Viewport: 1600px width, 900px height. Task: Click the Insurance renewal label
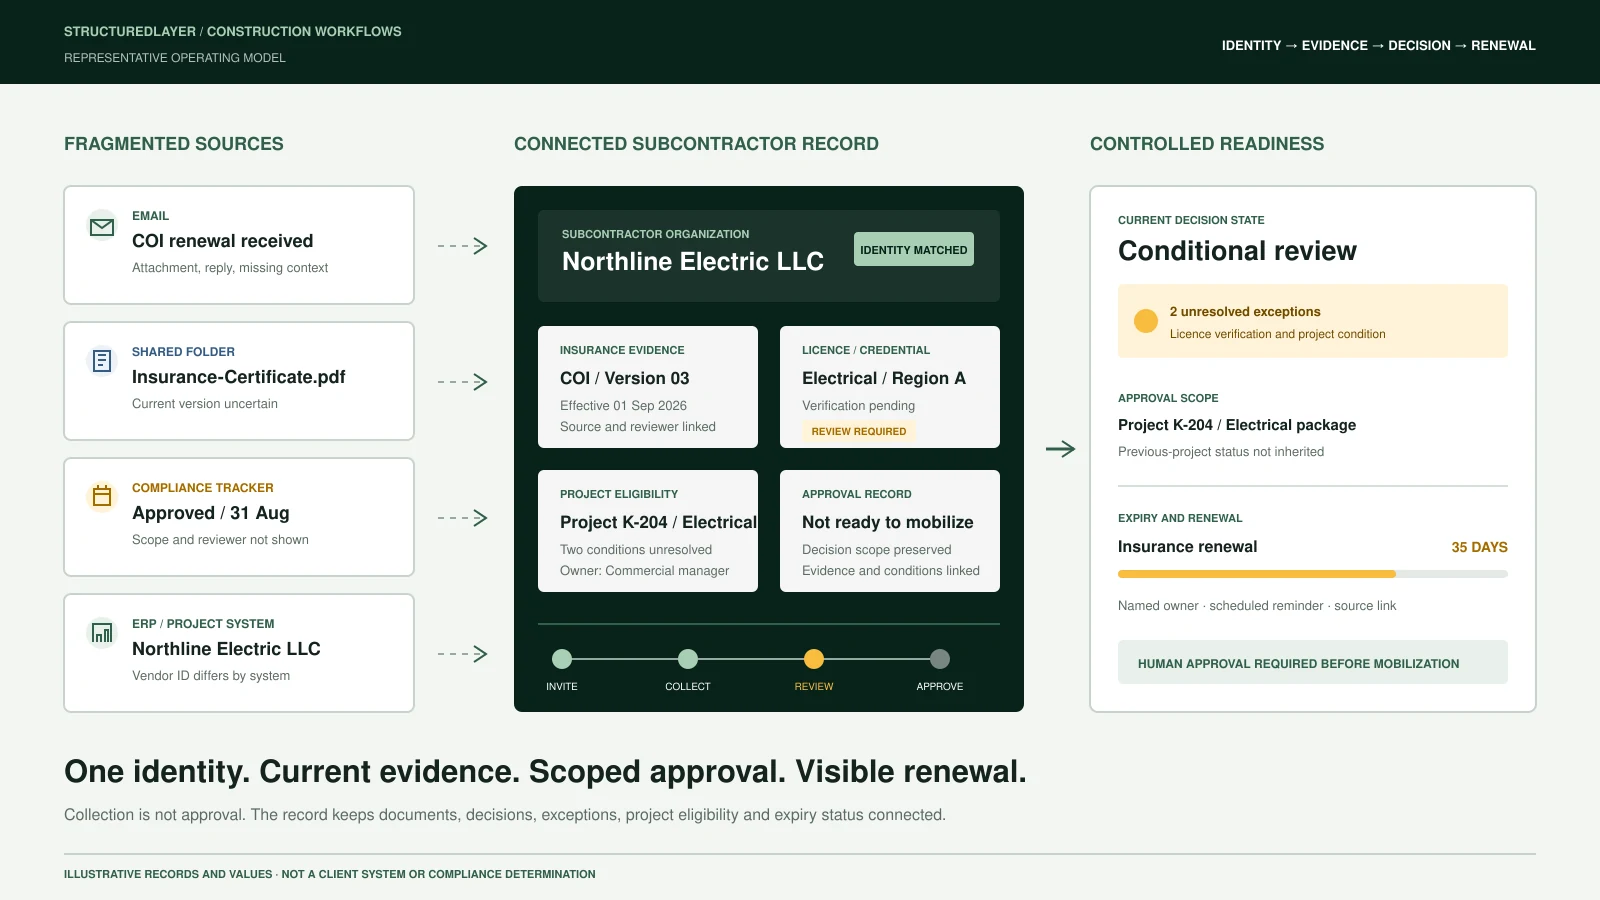(x=1187, y=547)
